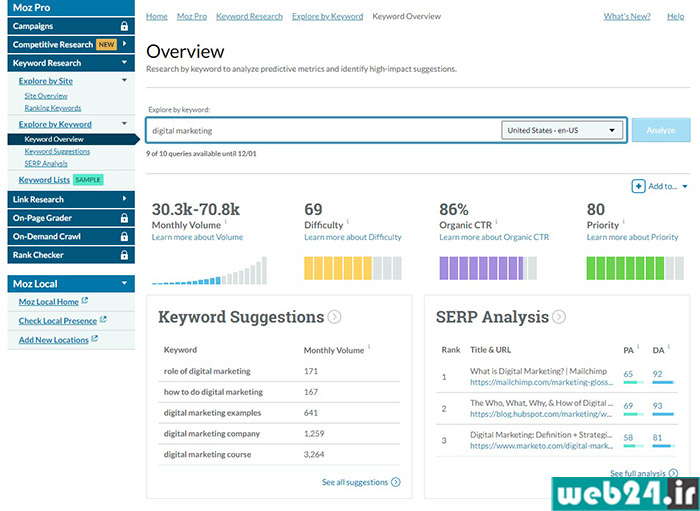
Task: Click the info icon beside PA column header
Action: (638, 347)
